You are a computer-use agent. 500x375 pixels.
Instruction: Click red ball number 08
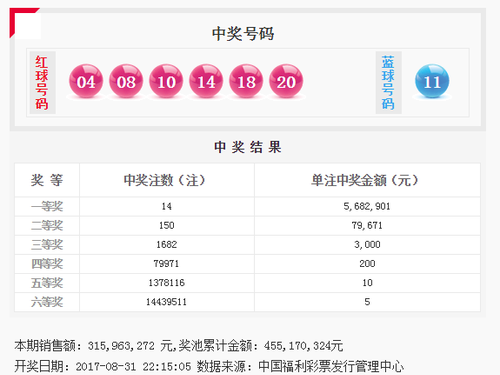click(x=126, y=81)
